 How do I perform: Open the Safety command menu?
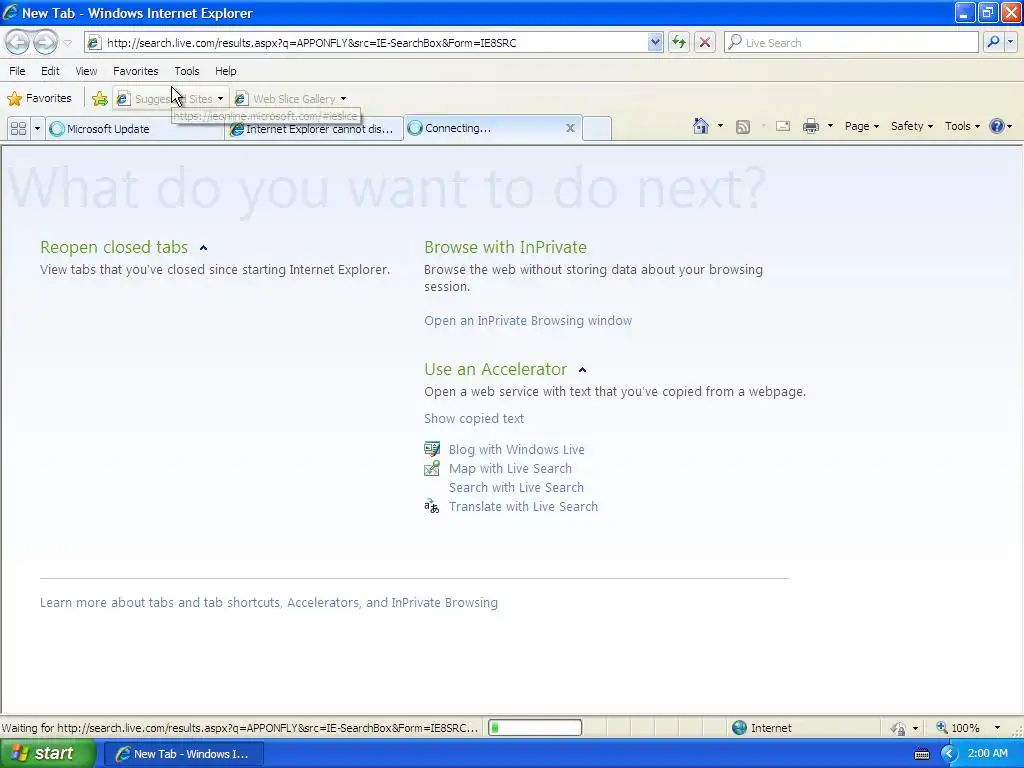(x=912, y=126)
